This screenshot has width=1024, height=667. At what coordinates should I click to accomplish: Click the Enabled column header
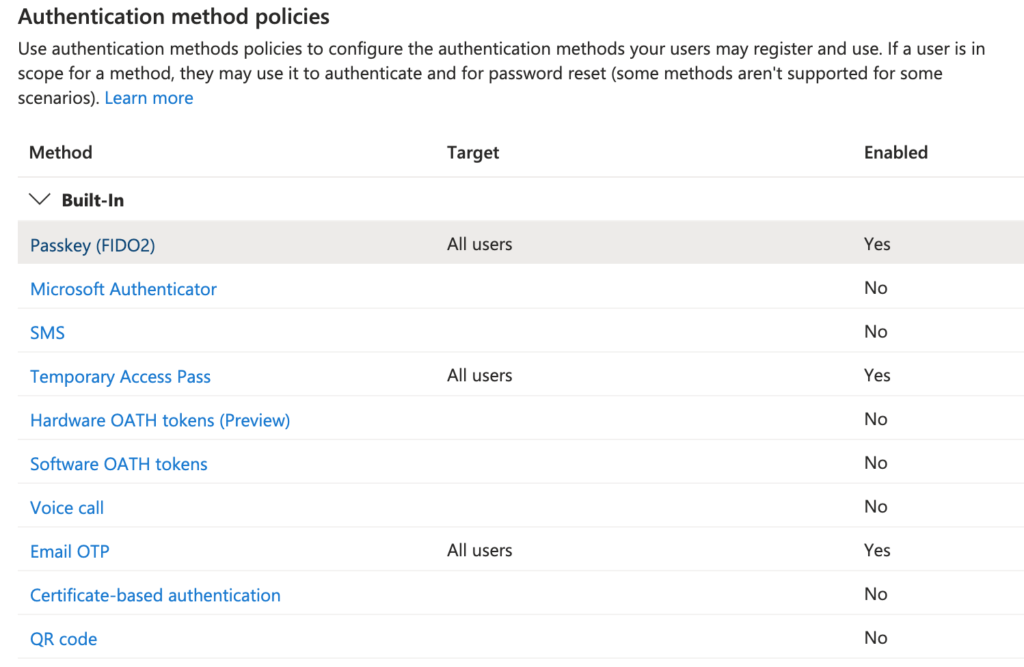point(895,153)
